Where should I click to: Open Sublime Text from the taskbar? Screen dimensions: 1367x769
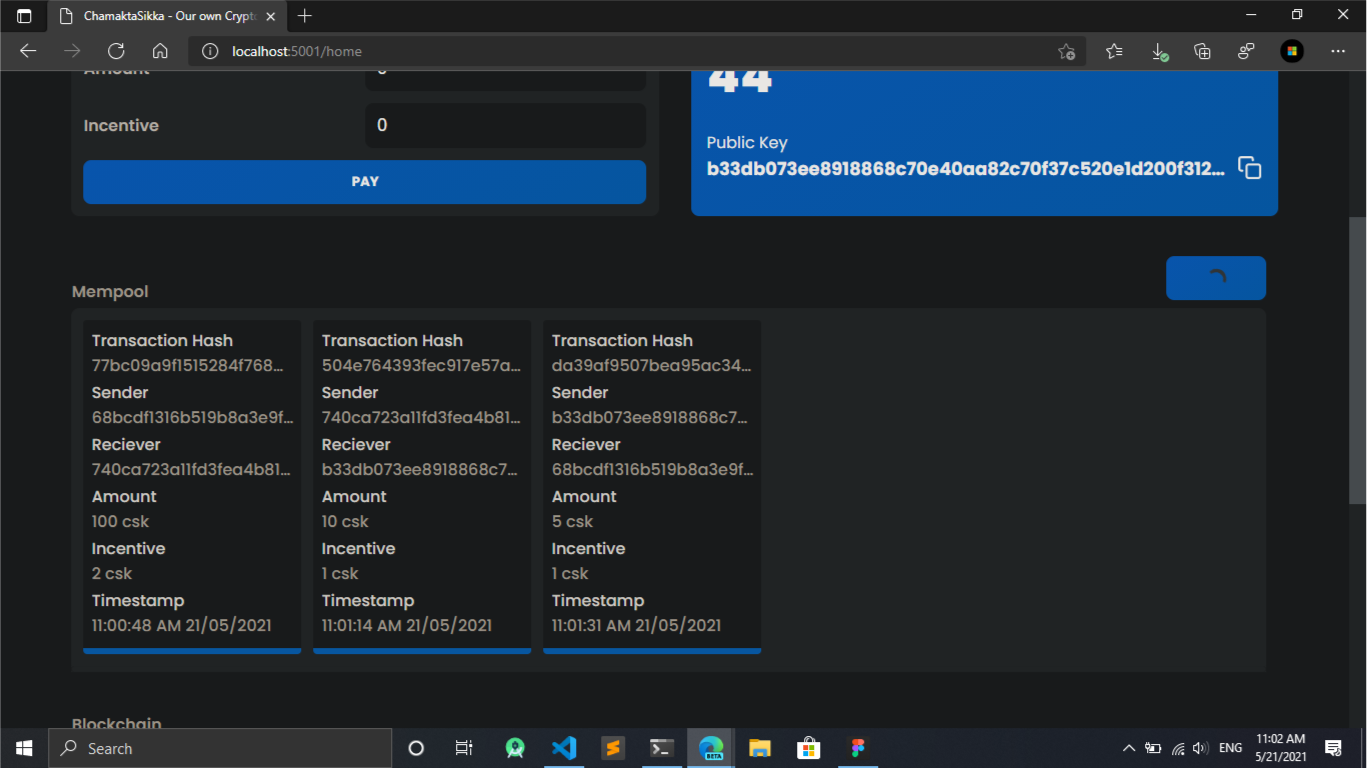click(x=613, y=748)
